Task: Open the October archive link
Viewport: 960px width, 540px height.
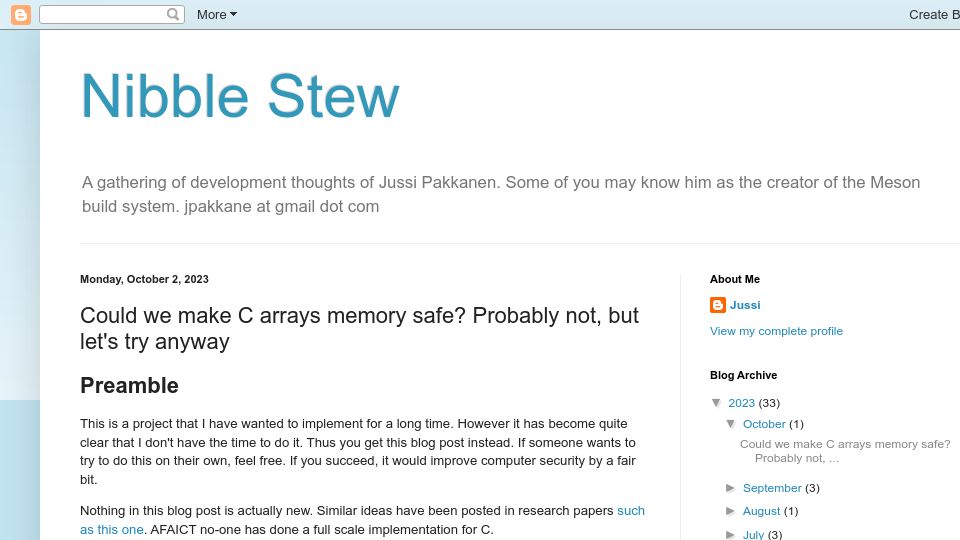Action: click(x=764, y=424)
